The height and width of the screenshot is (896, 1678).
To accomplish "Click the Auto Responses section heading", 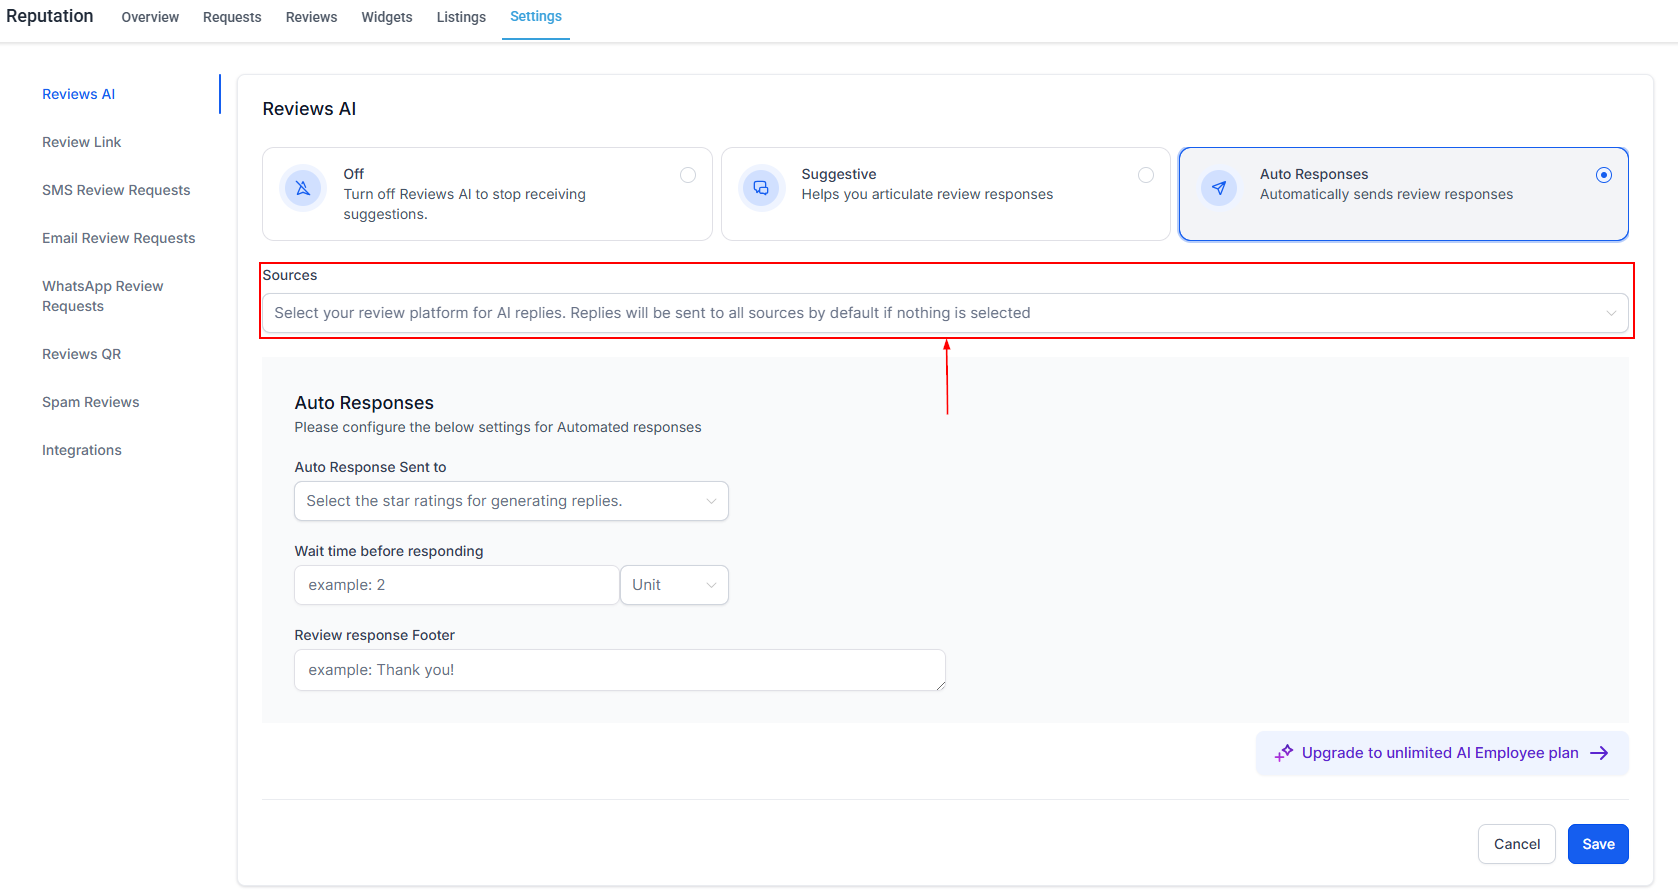I will tap(364, 403).
